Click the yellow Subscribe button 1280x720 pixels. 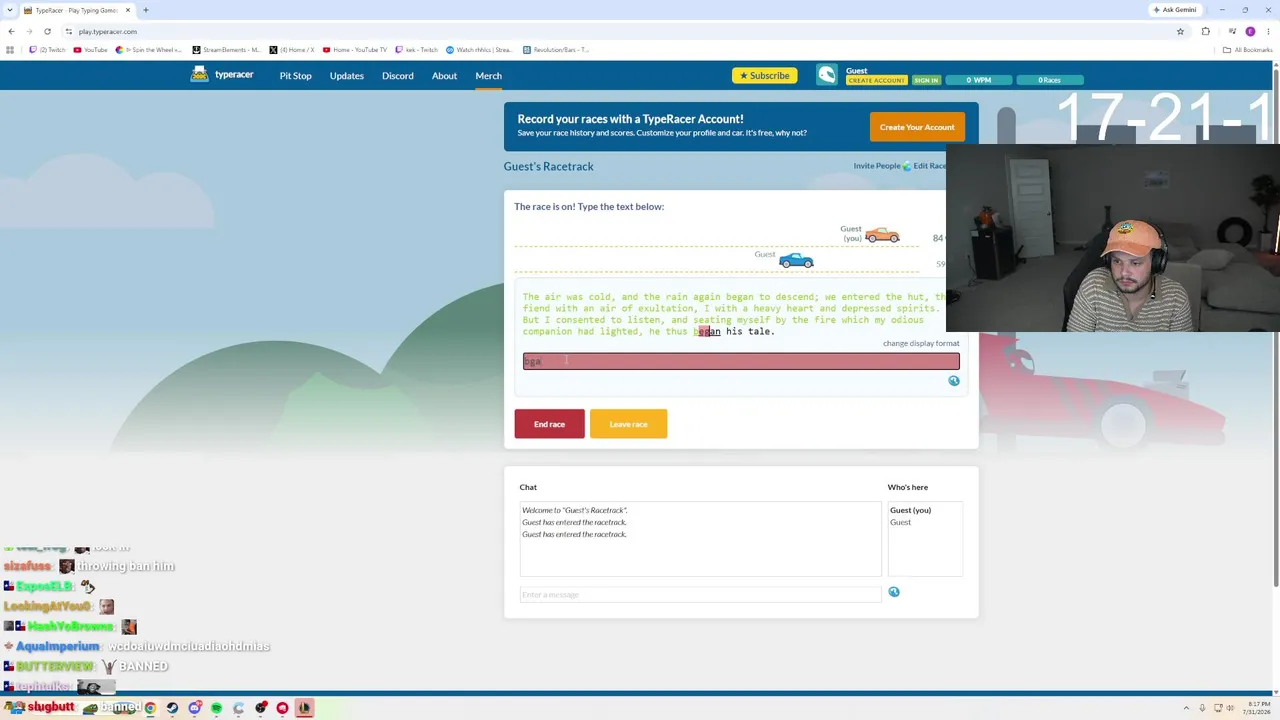pos(765,75)
